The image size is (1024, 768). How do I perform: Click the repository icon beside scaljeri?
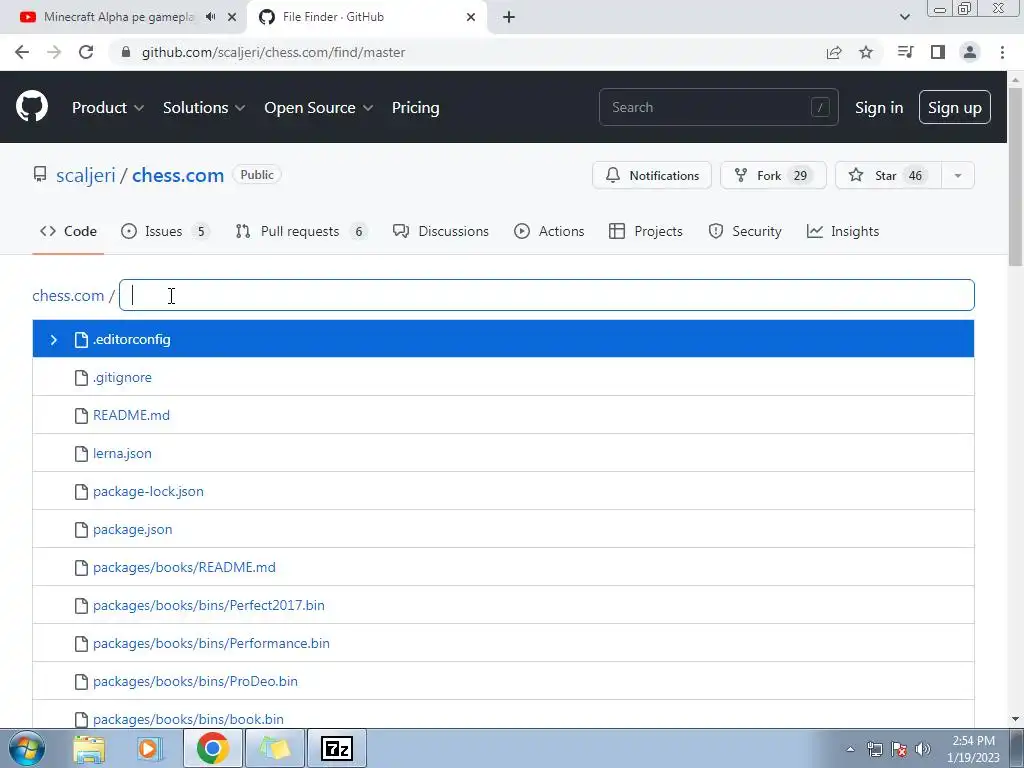(40, 174)
